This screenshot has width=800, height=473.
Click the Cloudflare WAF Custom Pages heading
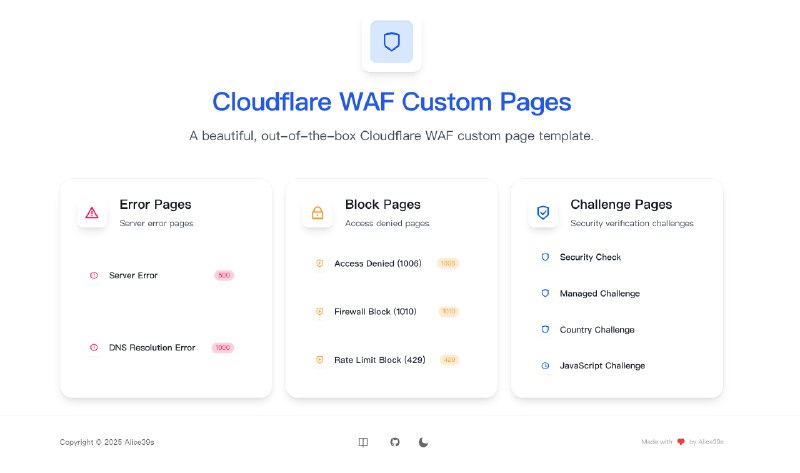[x=391, y=102]
